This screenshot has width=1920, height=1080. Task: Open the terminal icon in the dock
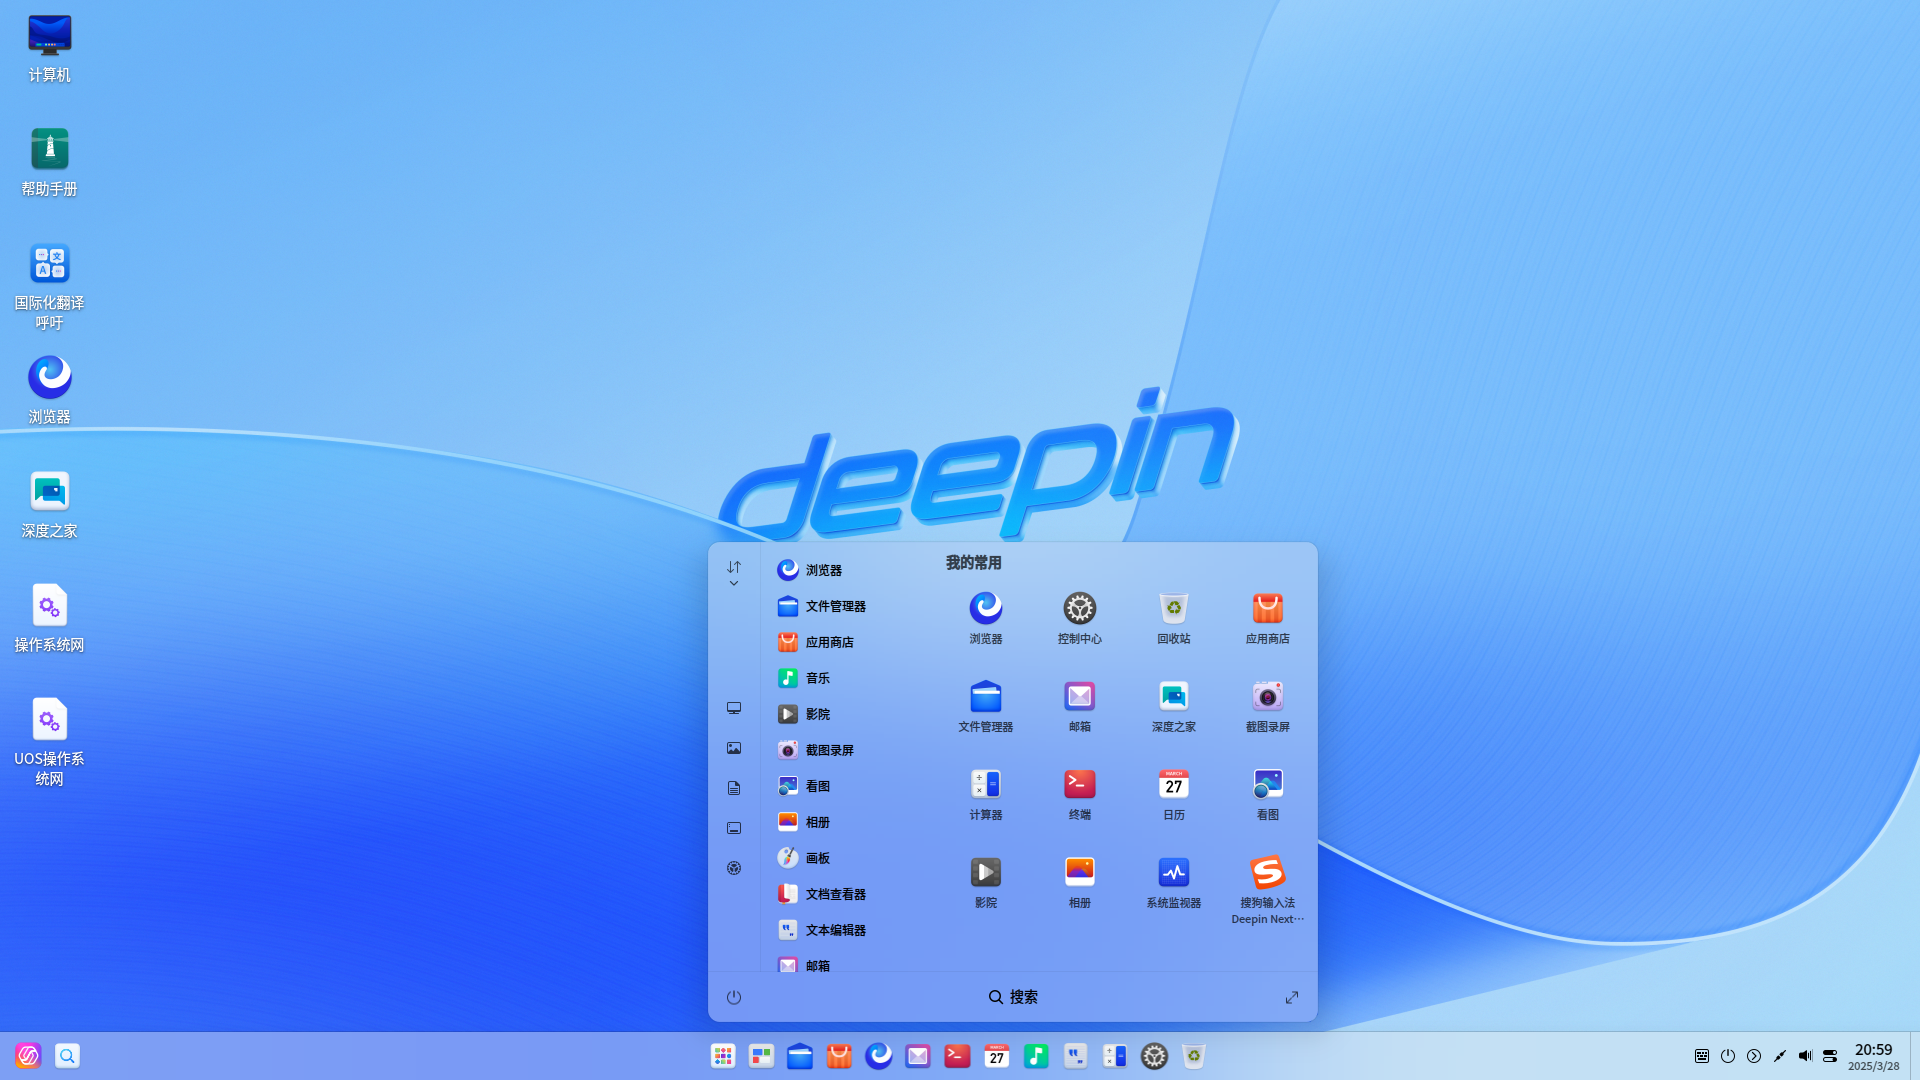(x=957, y=1056)
